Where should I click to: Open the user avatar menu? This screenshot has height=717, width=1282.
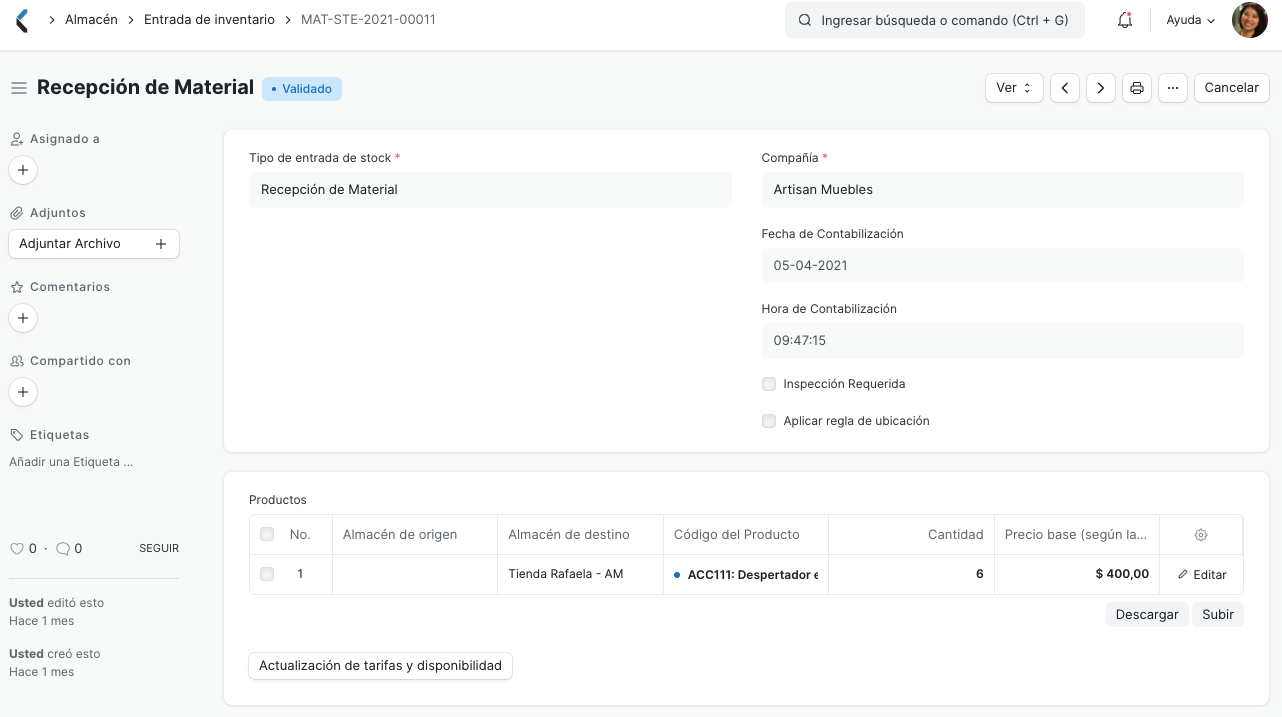(1249, 20)
